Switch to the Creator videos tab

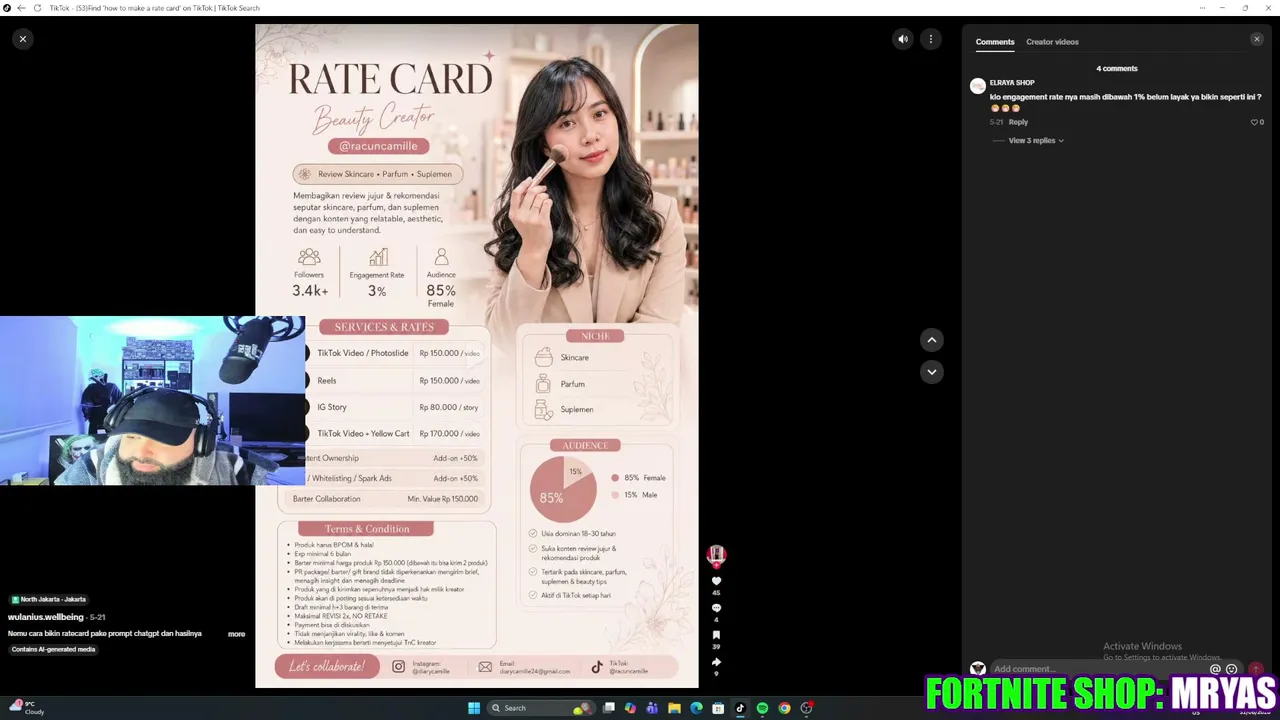coord(1052,42)
